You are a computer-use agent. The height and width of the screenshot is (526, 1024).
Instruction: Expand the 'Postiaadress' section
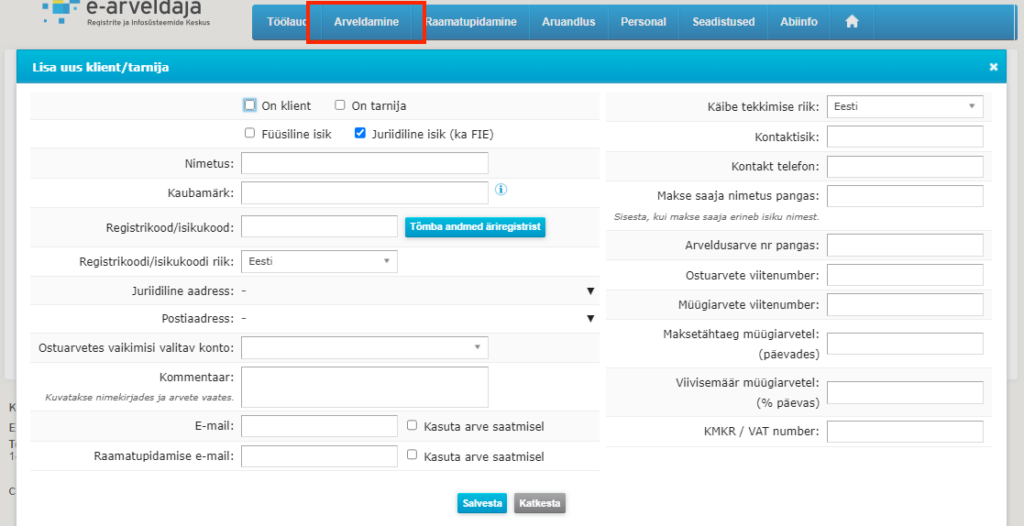pos(590,319)
